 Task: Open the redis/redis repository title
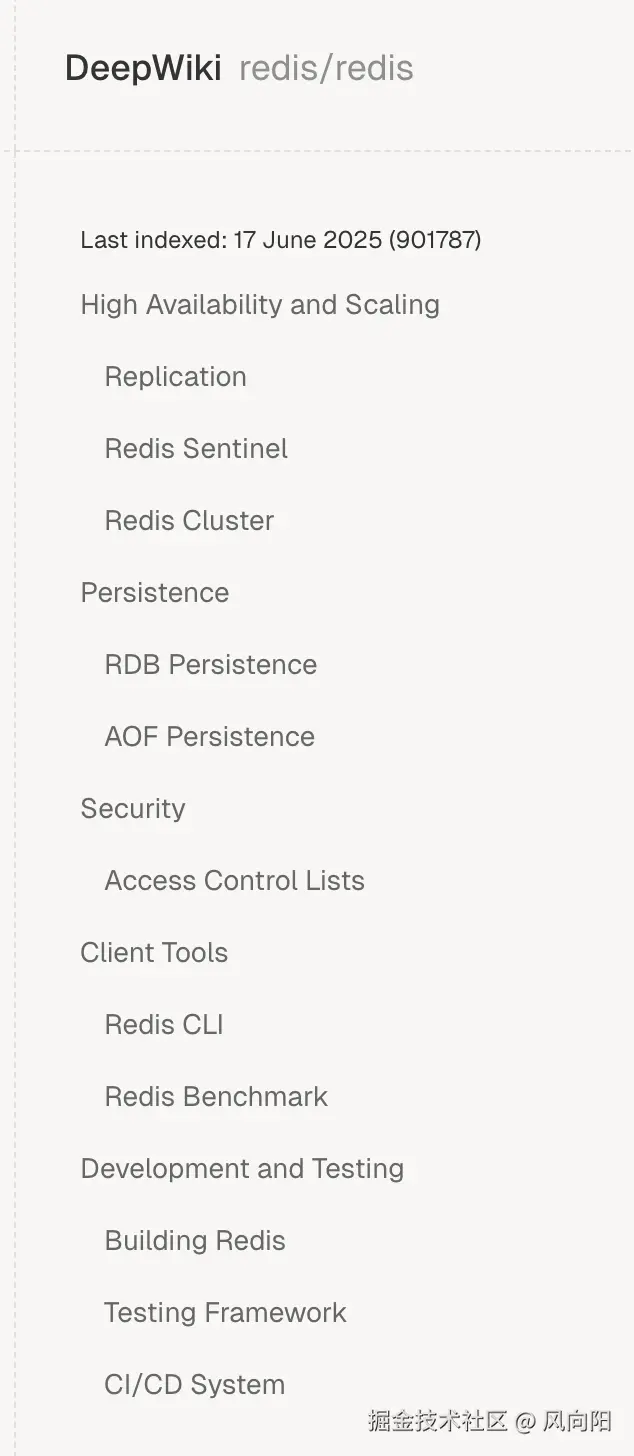click(326, 68)
